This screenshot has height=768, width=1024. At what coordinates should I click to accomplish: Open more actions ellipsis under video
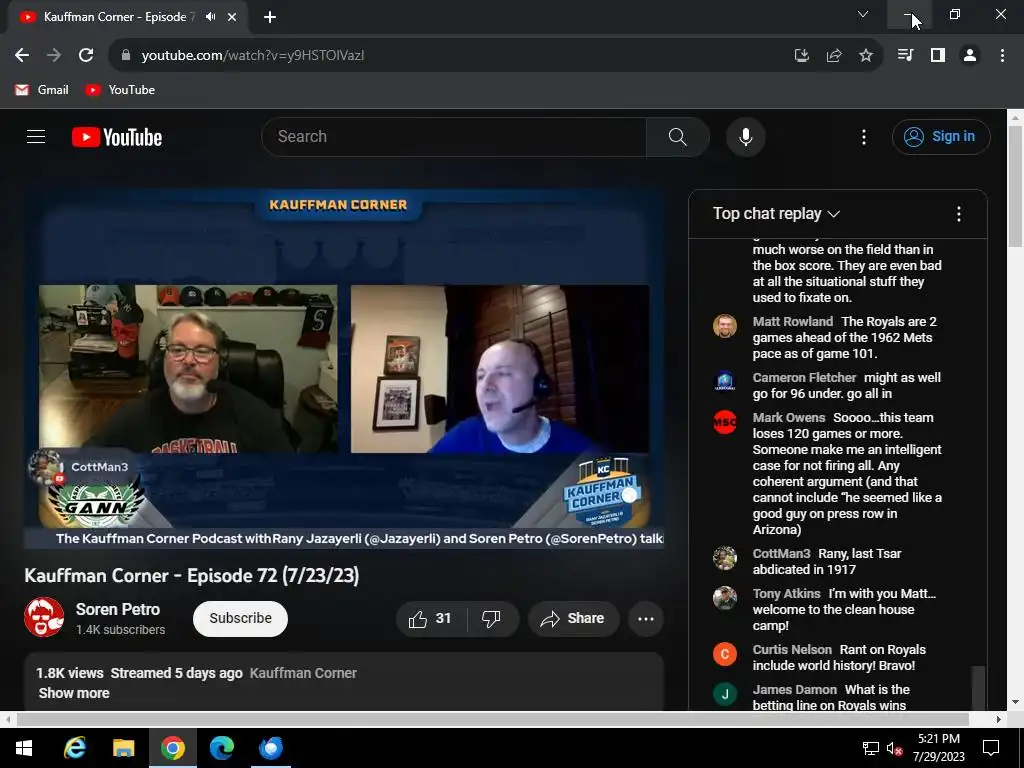coord(646,618)
